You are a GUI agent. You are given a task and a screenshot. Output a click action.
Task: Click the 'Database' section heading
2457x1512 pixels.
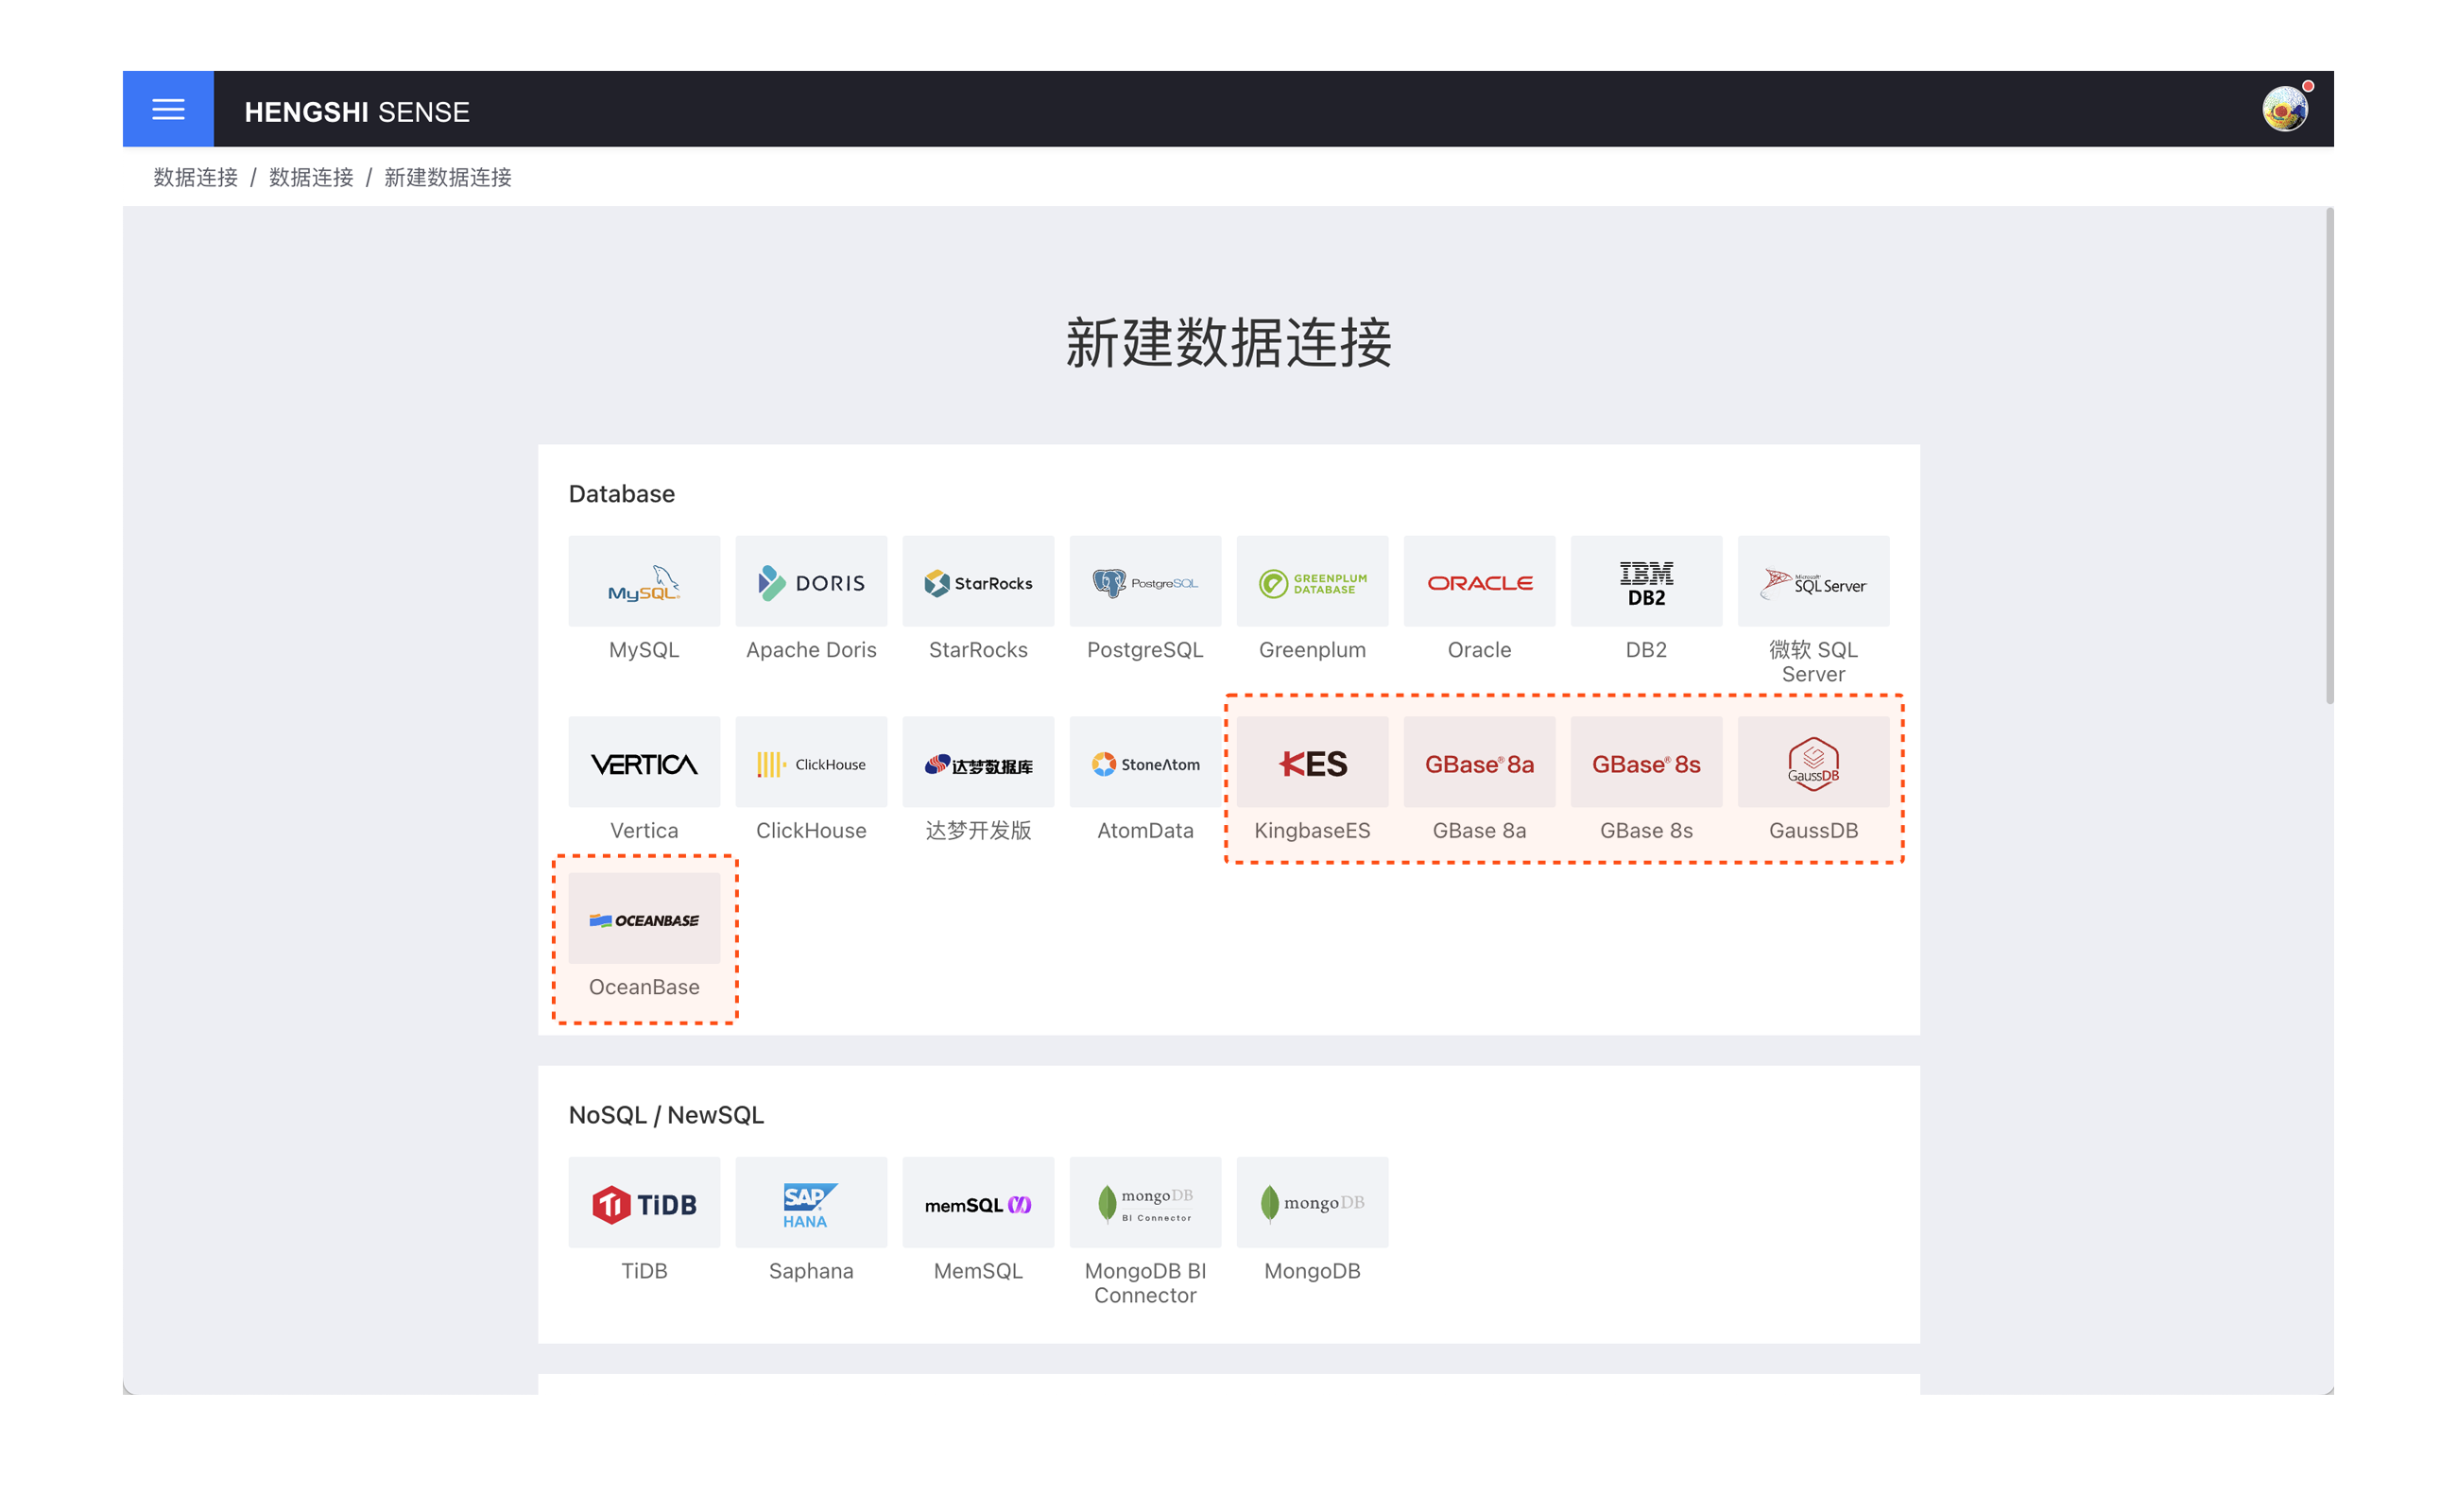[622, 494]
